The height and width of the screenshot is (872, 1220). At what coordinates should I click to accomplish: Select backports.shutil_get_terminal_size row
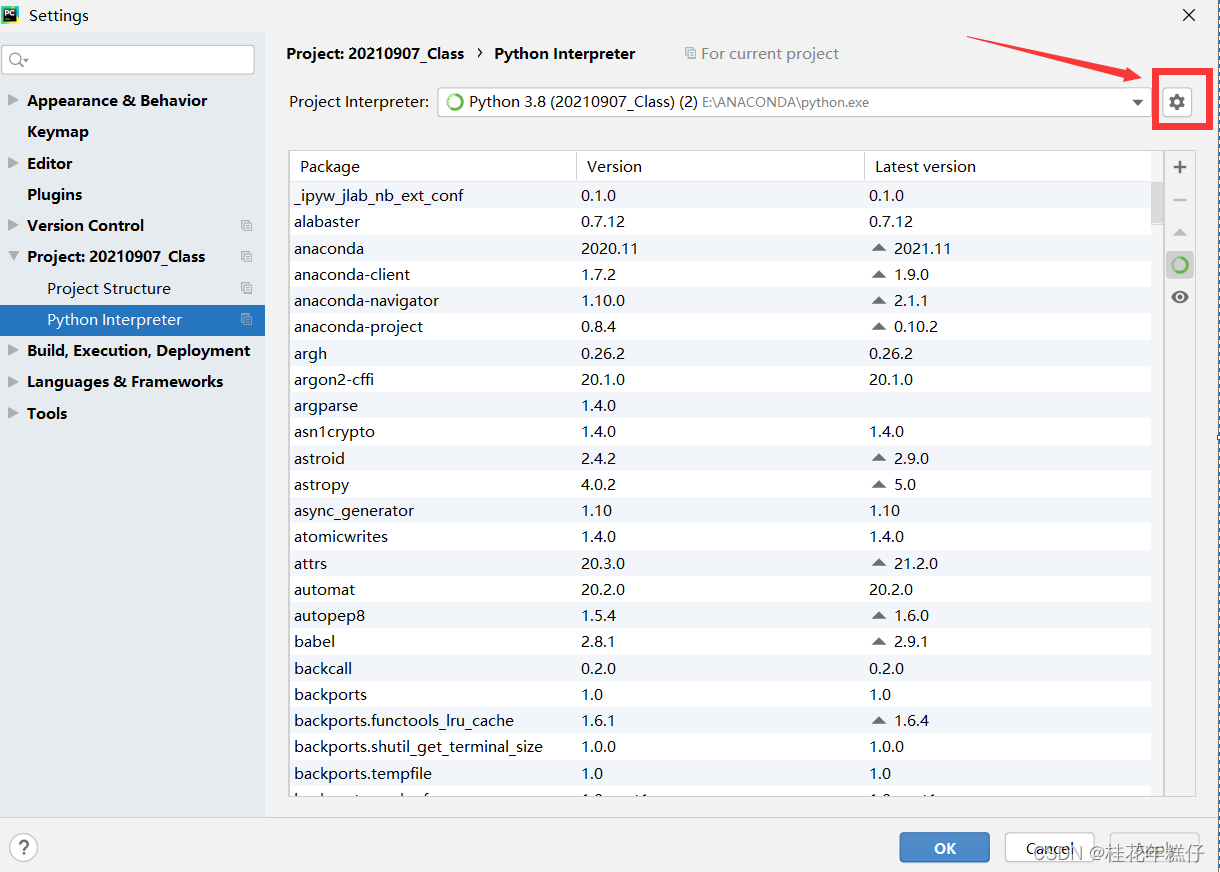click(720, 746)
